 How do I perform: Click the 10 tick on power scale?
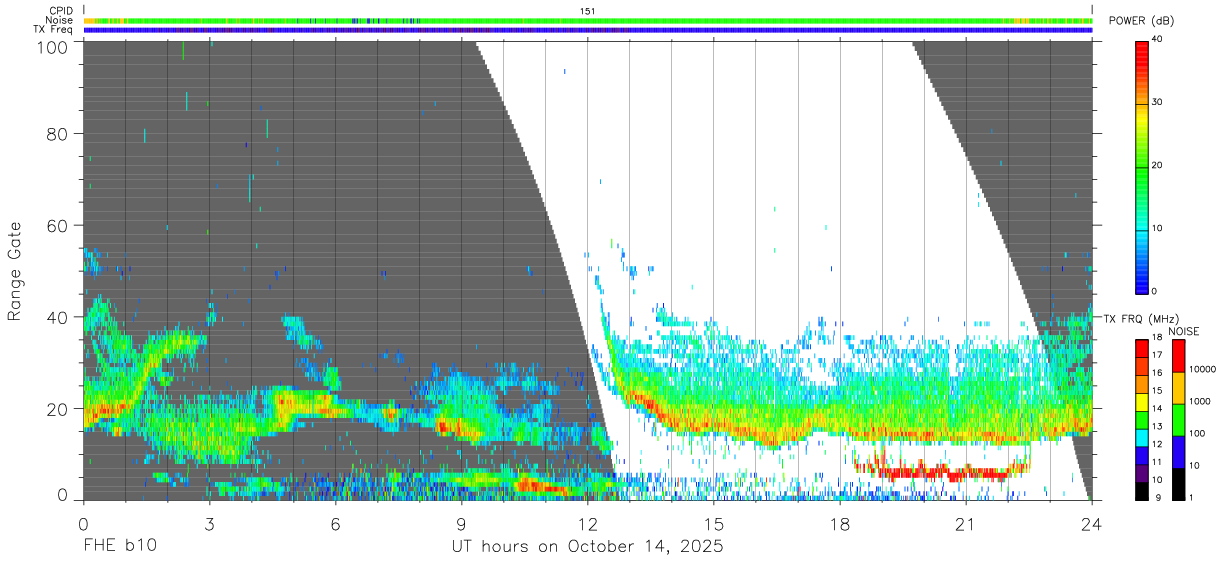1158,229
